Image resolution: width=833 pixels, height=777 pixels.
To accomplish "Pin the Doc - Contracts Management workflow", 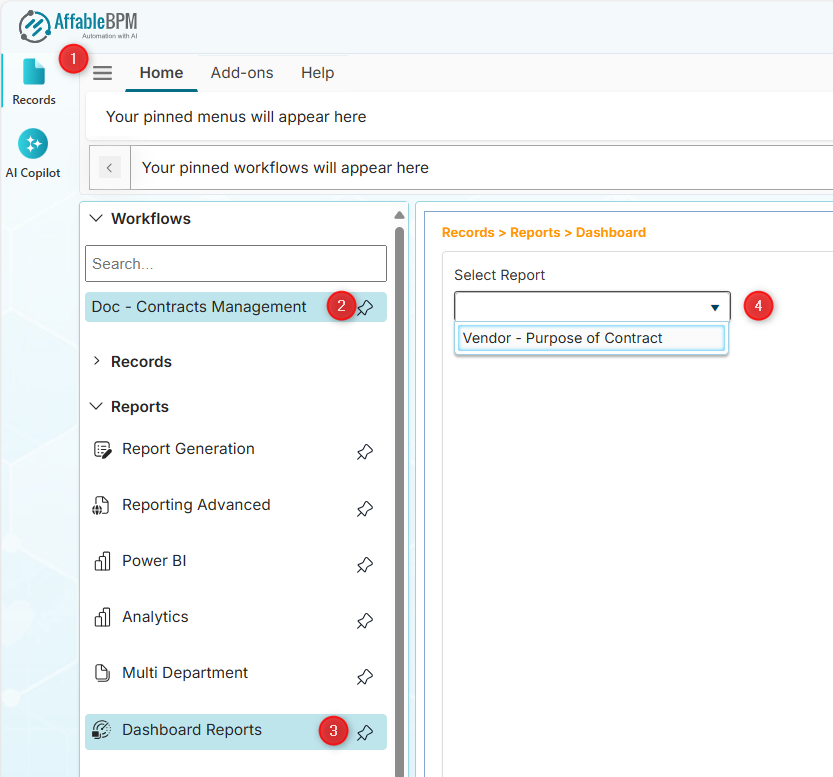I will (364, 308).
